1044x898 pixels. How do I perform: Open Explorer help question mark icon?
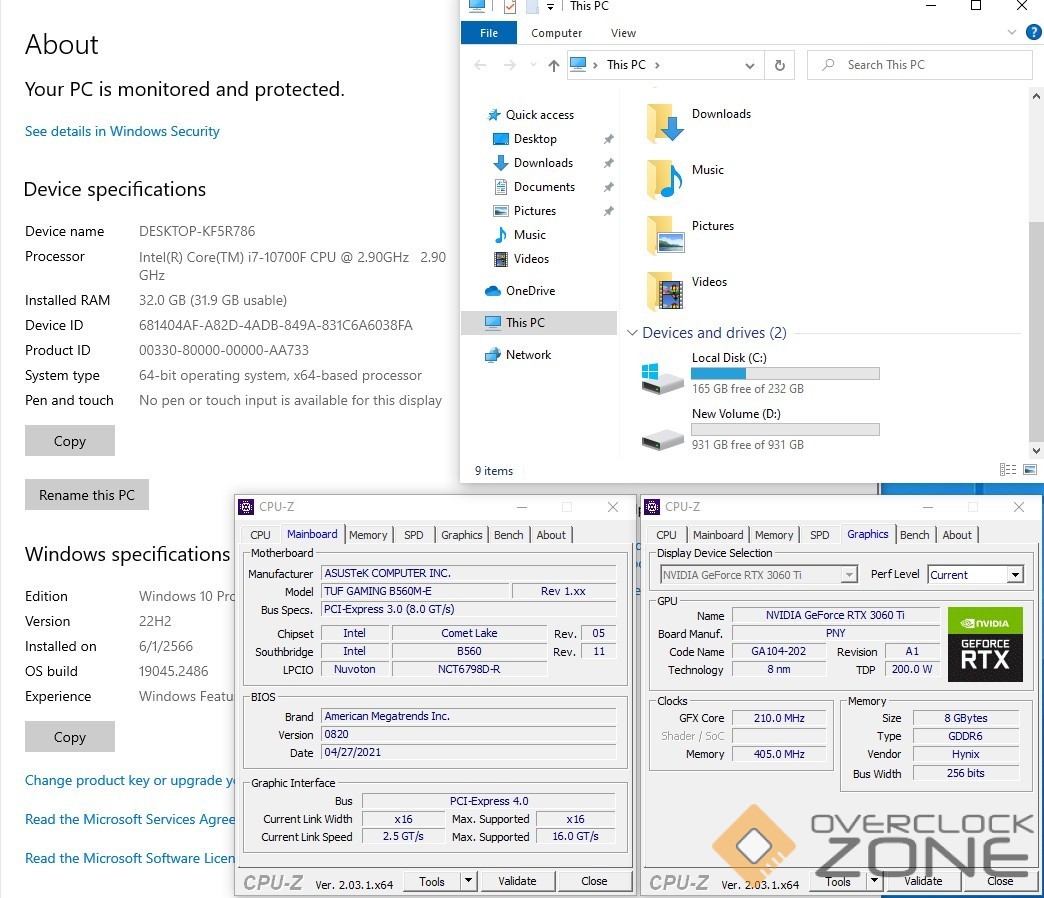pos(1034,32)
